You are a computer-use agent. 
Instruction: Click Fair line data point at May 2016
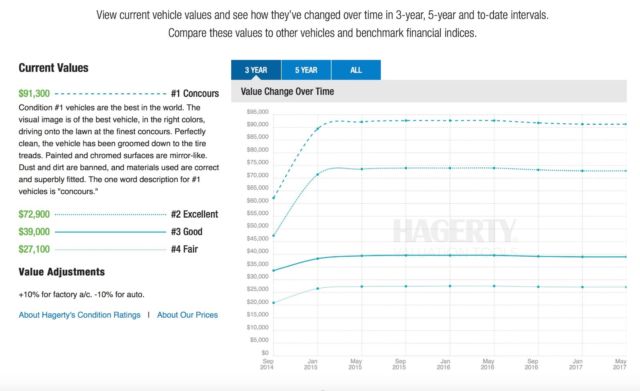tap(494, 286)
